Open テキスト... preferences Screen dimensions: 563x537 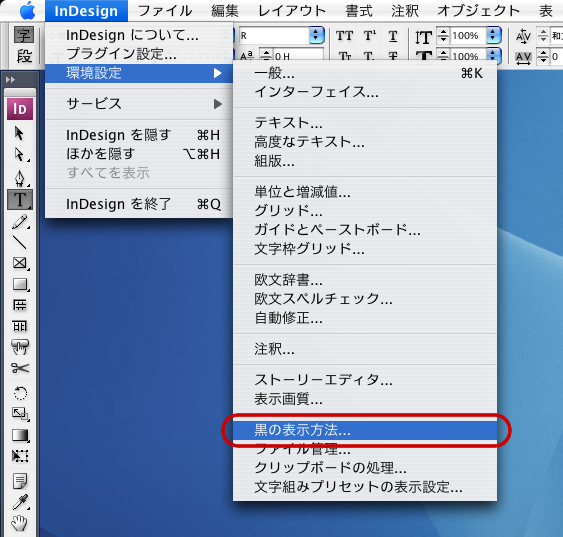(x=365, y=123)
